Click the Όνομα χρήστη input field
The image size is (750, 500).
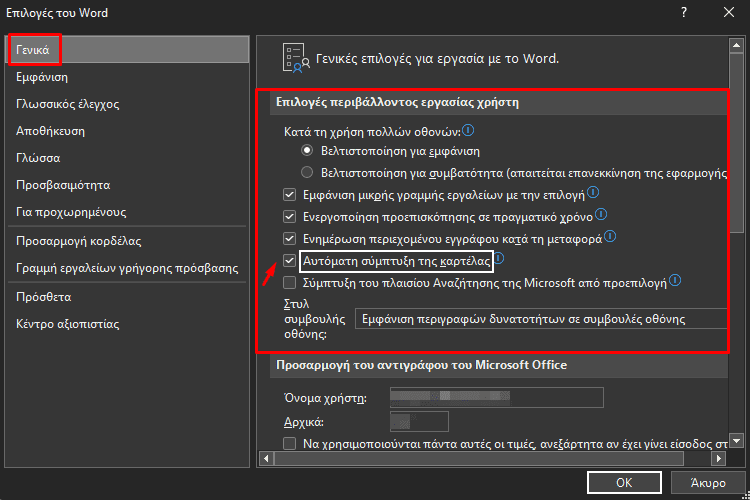[x=496, y=397]
